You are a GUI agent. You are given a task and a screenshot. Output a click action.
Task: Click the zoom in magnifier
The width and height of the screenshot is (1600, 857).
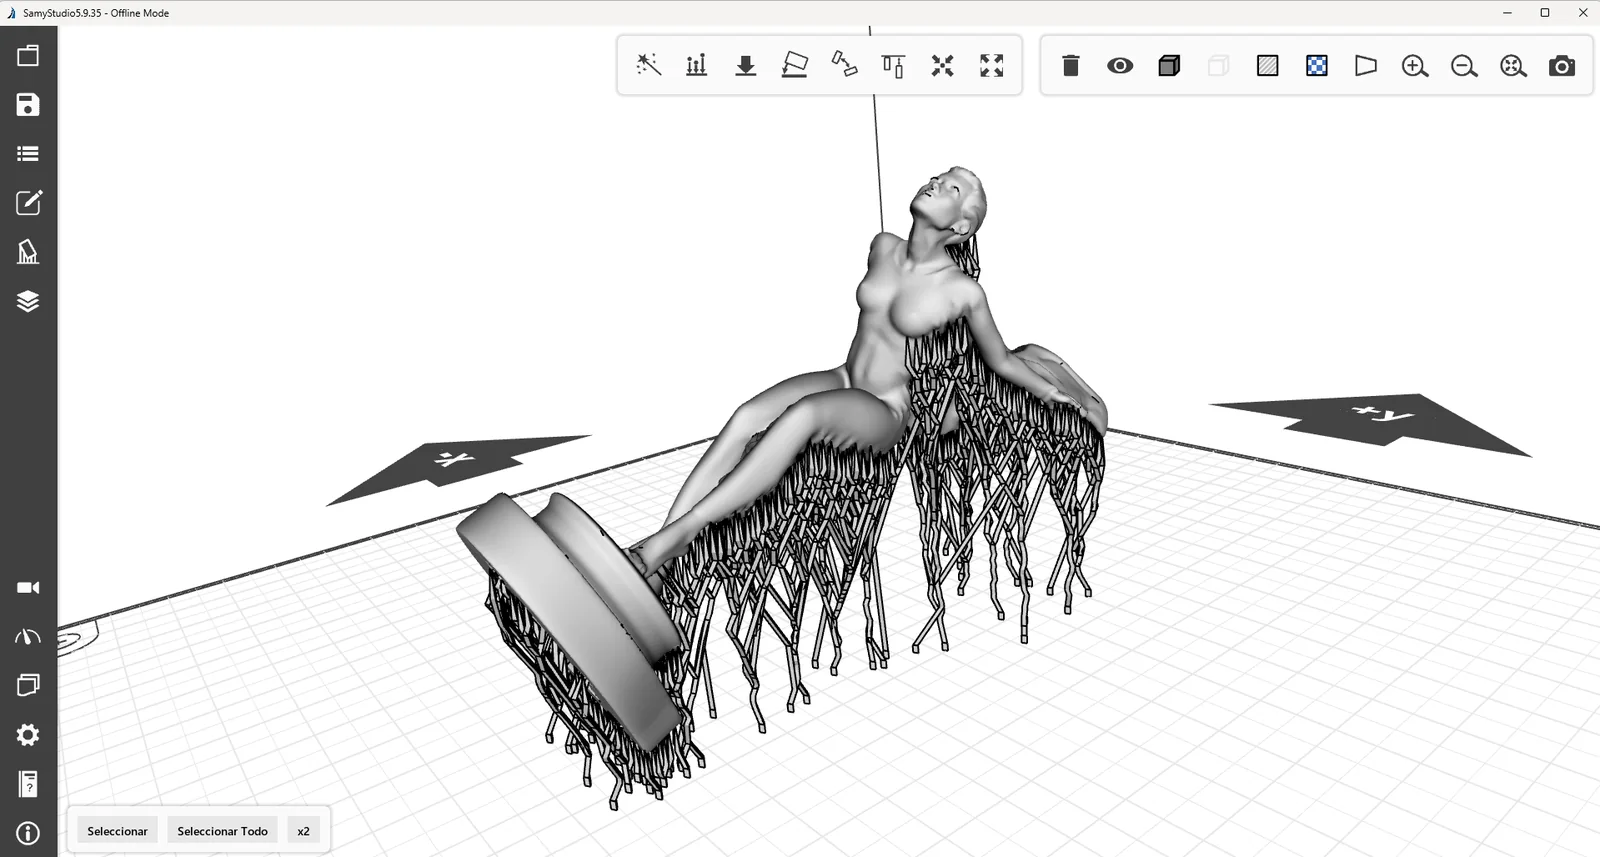click(x=1415, y=66)
